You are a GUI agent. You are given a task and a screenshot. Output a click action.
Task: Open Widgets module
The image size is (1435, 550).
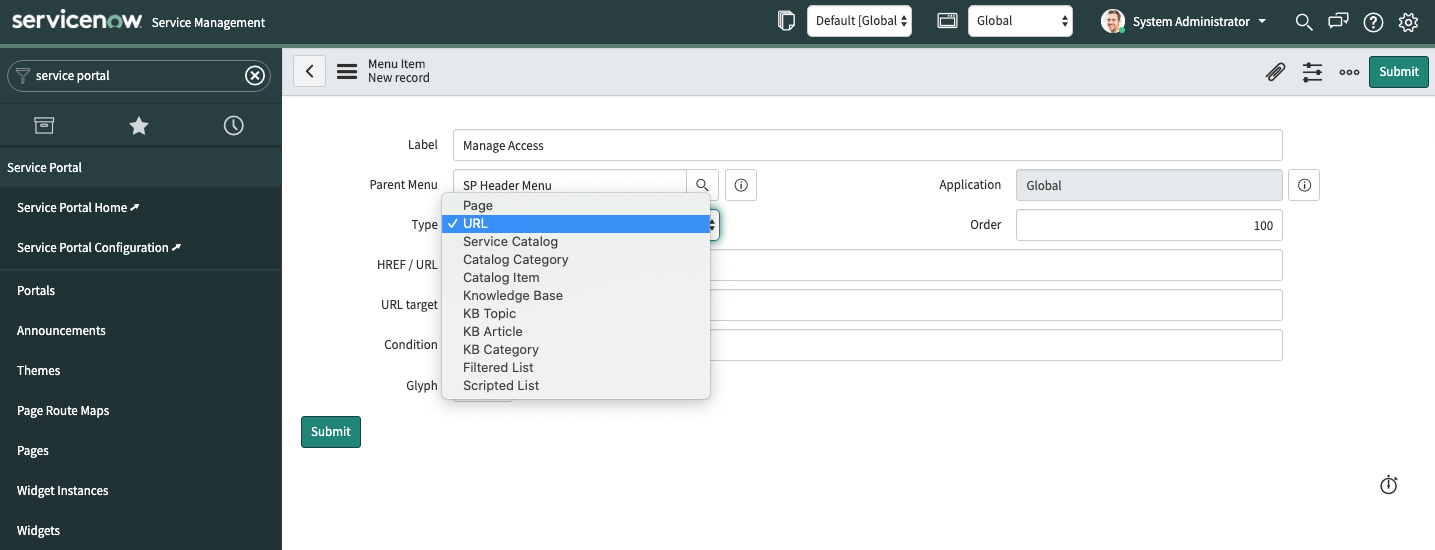[38, 530]
